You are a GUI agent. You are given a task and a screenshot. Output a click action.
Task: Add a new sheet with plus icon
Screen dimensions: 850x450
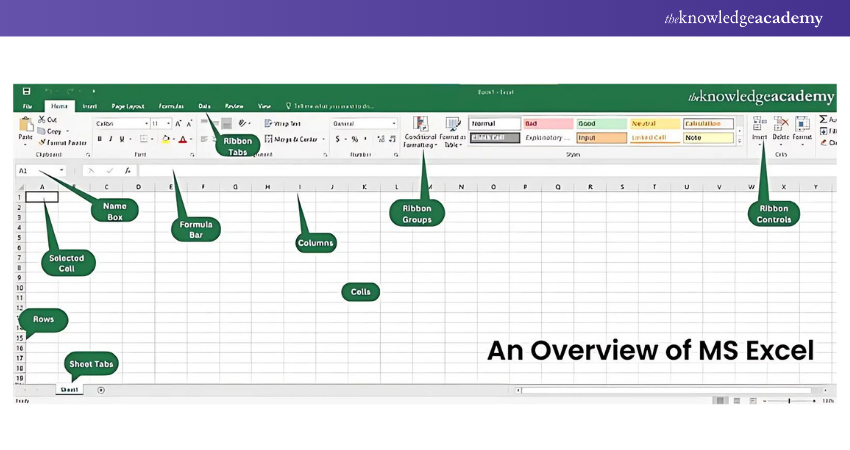pyautogui.click(x=101, y=390)
